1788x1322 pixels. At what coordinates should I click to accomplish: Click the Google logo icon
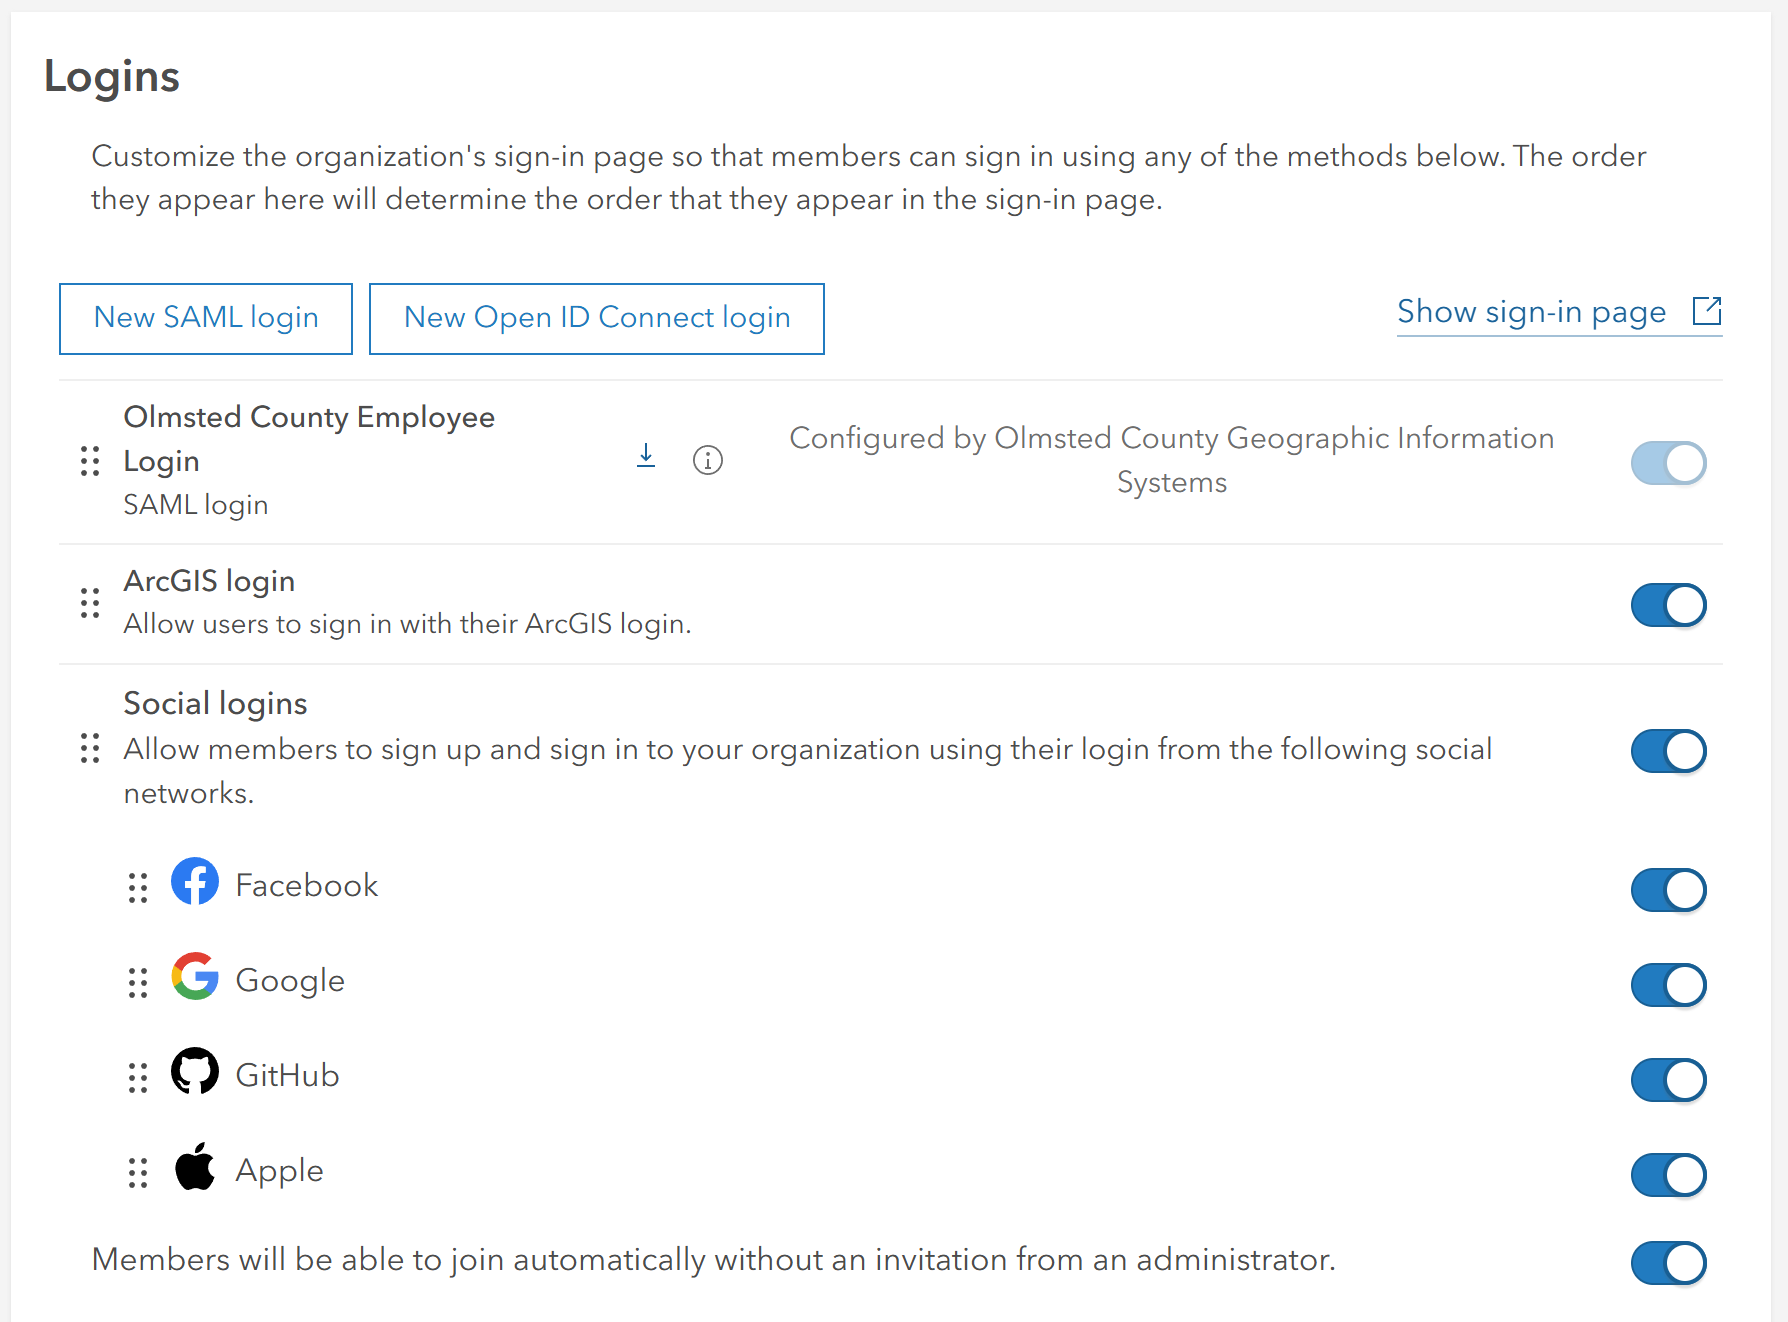(x=195, y=976)
